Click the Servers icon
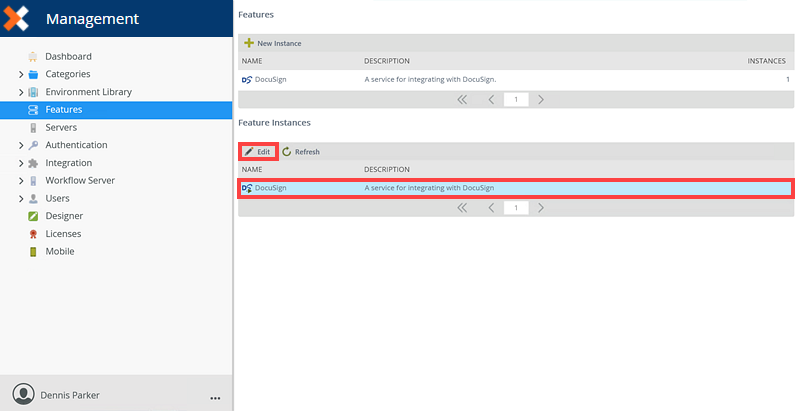This screenshot has height=411, width=800. coord(33,127)
